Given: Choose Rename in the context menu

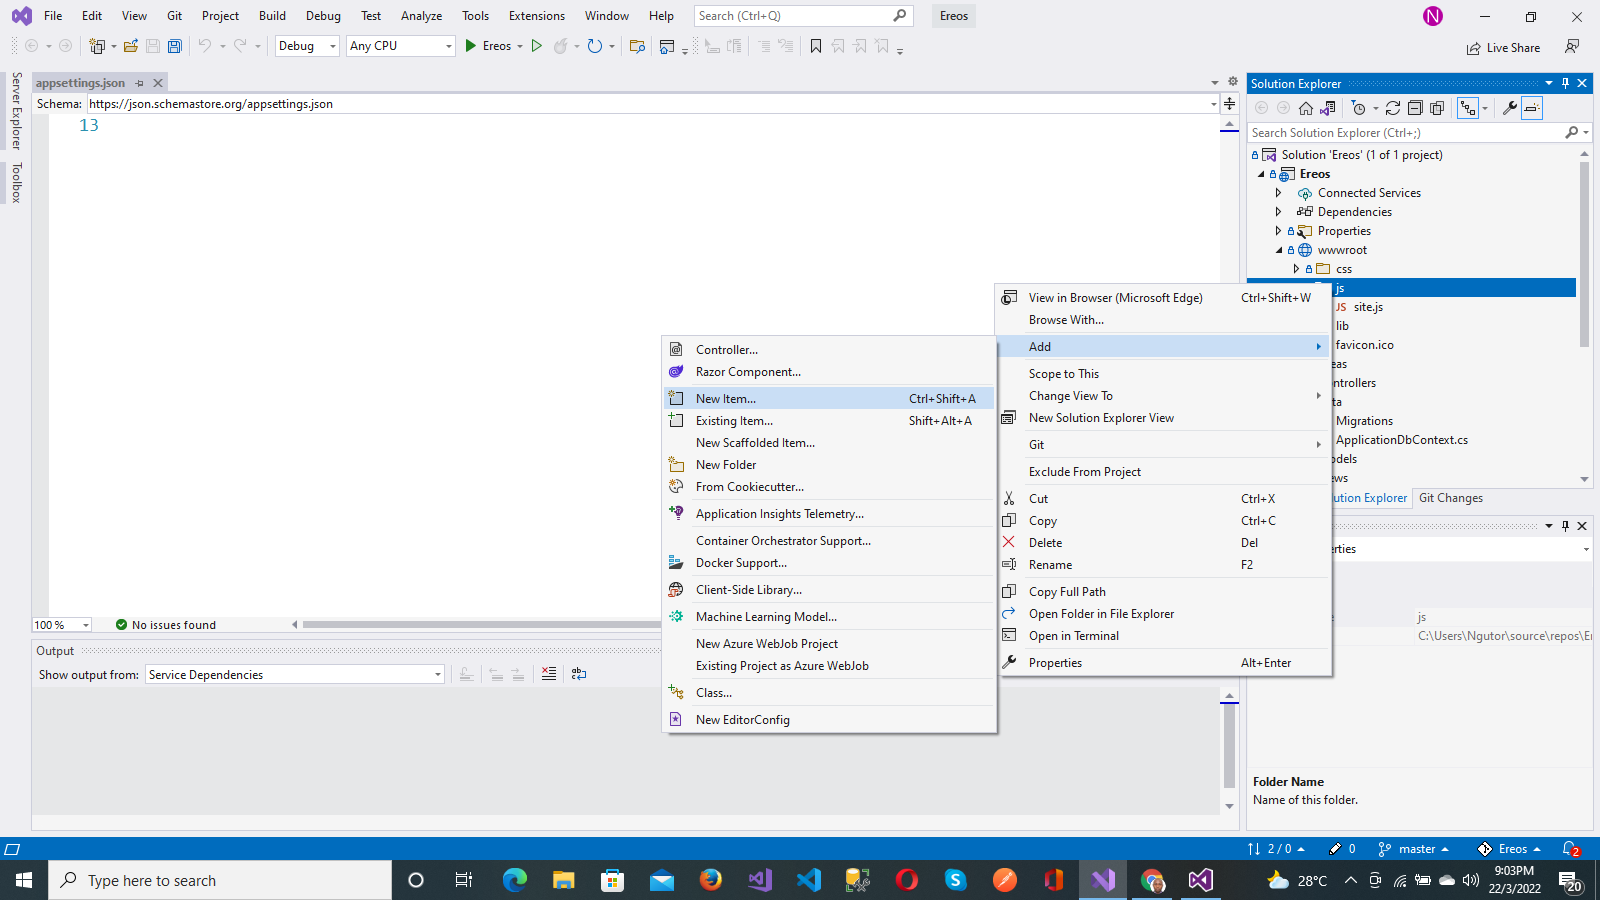Looking at the screenshot, I should coord(1165,565).
